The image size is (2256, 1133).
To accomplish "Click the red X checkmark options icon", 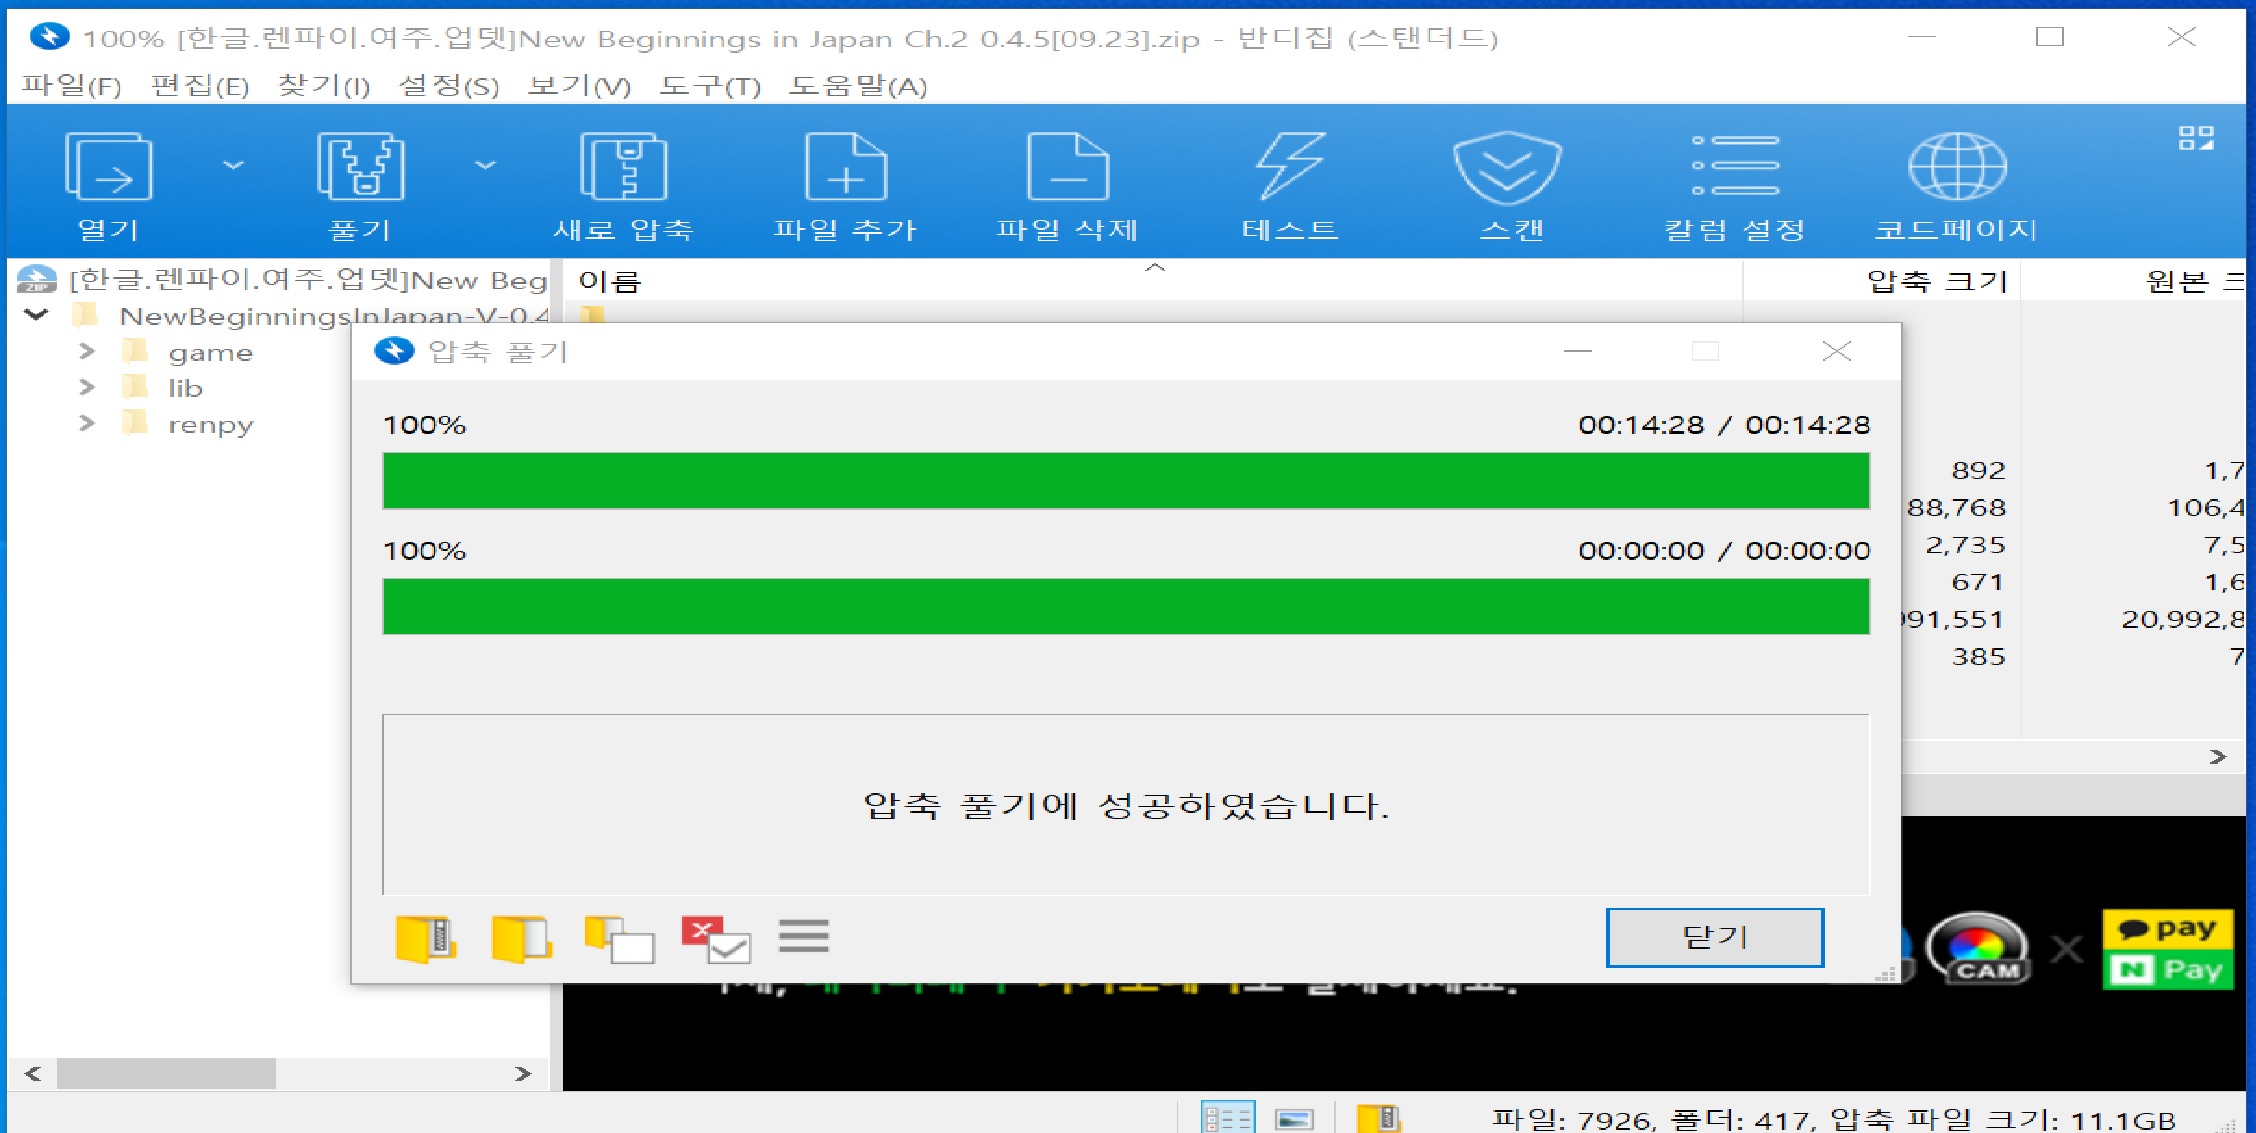I will click(x=715, y=939).
